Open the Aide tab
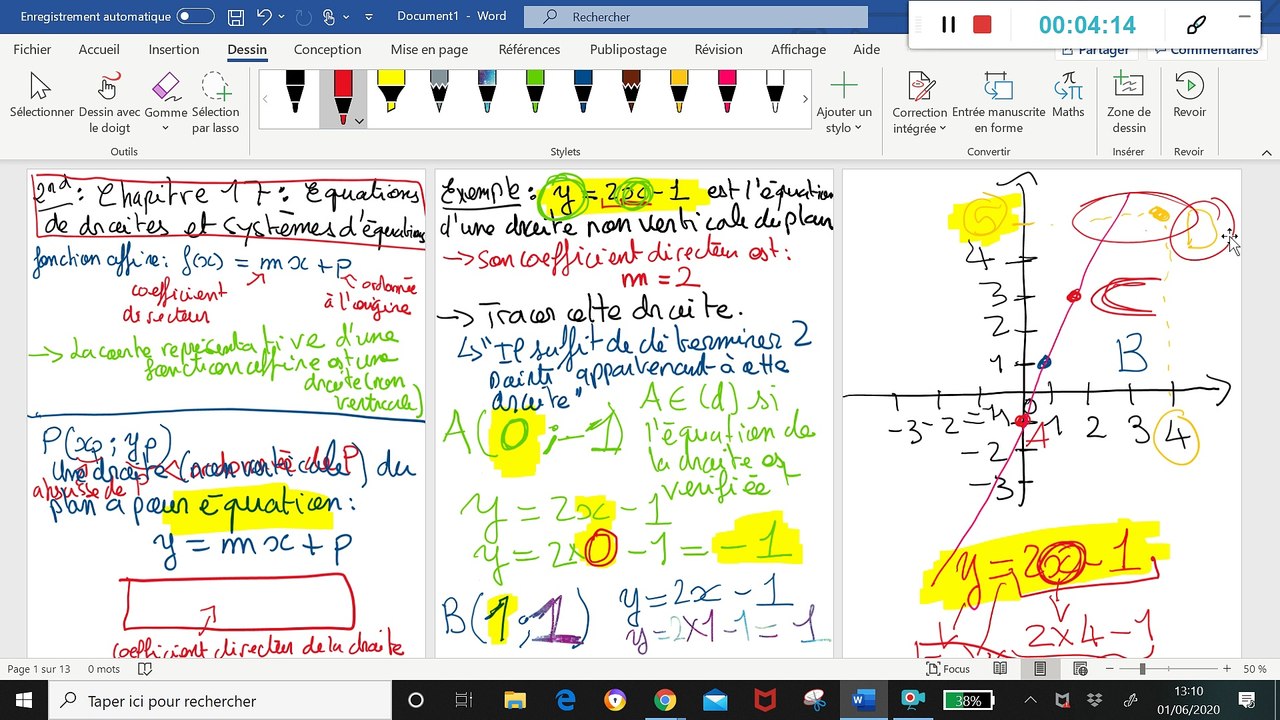Screen dimensions: 1280x720 (x=867, y=49)
